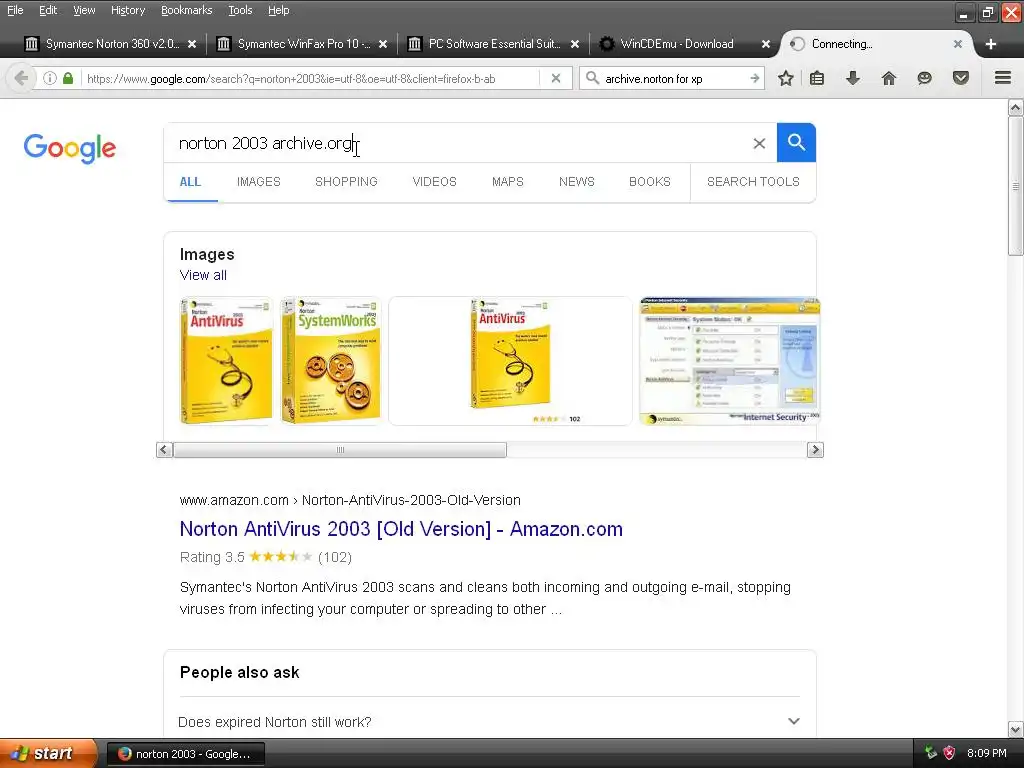The image size is (1024, 768).
Task: Click the green secure padlock icon
Action: [x=68, y=78]
